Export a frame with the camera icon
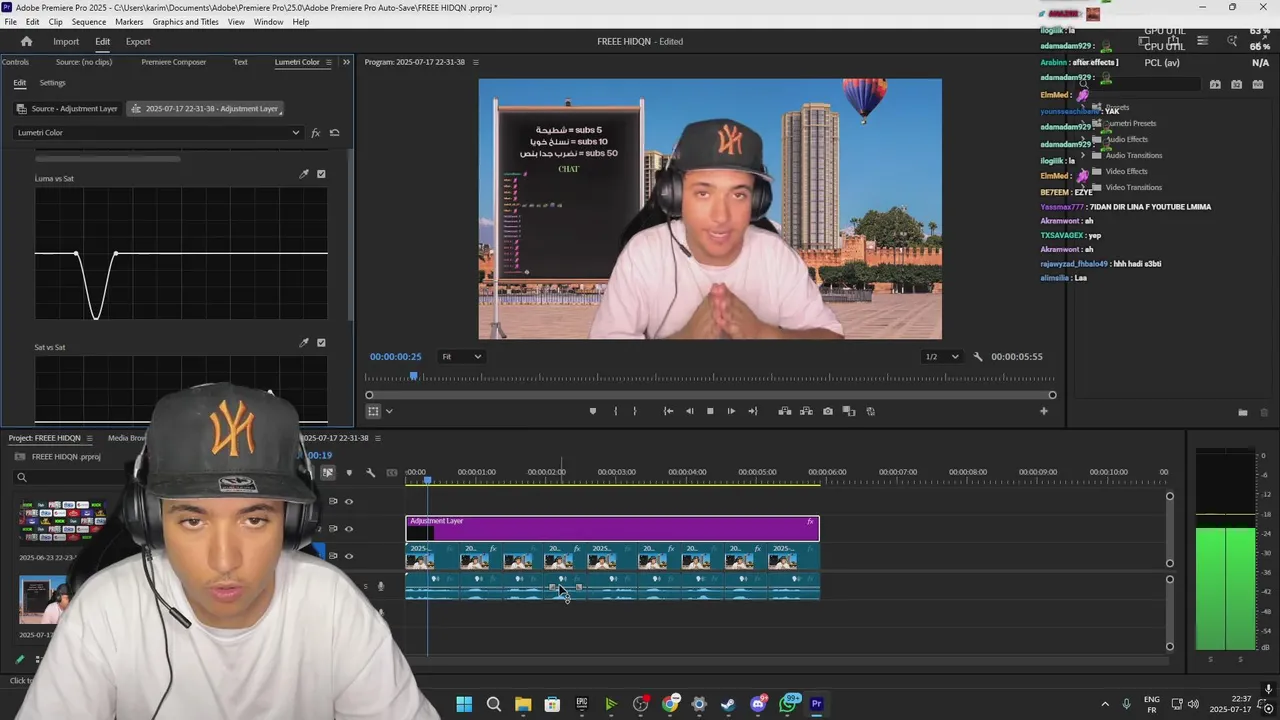 [x=827, y=411]
